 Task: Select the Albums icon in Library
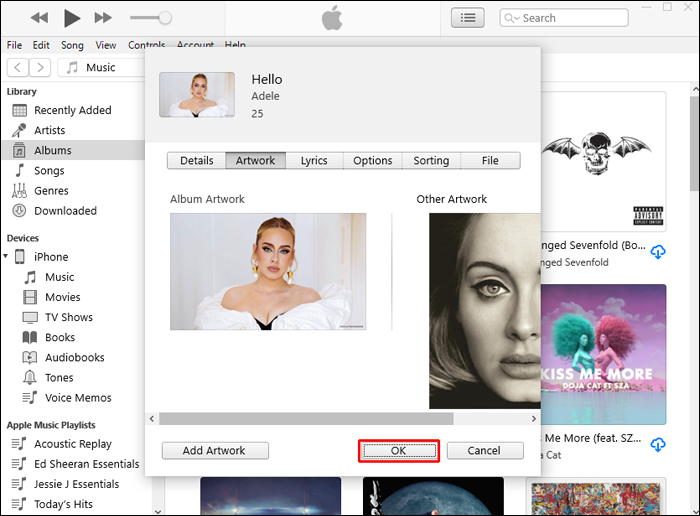19,150
